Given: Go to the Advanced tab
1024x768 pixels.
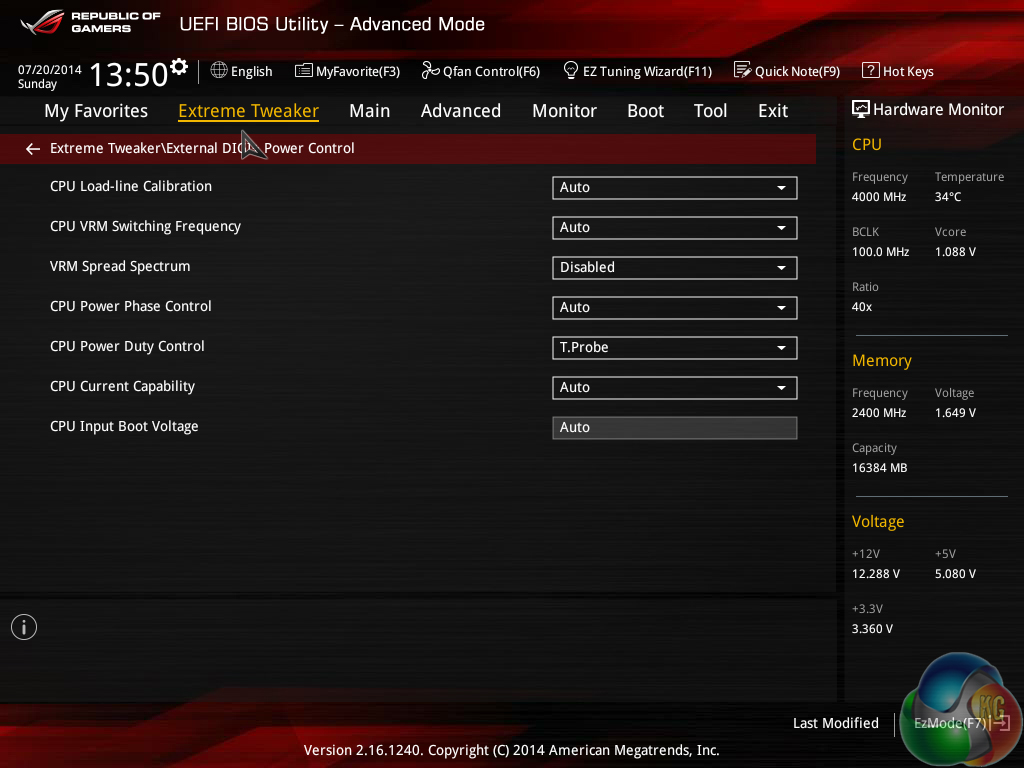Looking at the screenshot, I should (x=461, y=111).
